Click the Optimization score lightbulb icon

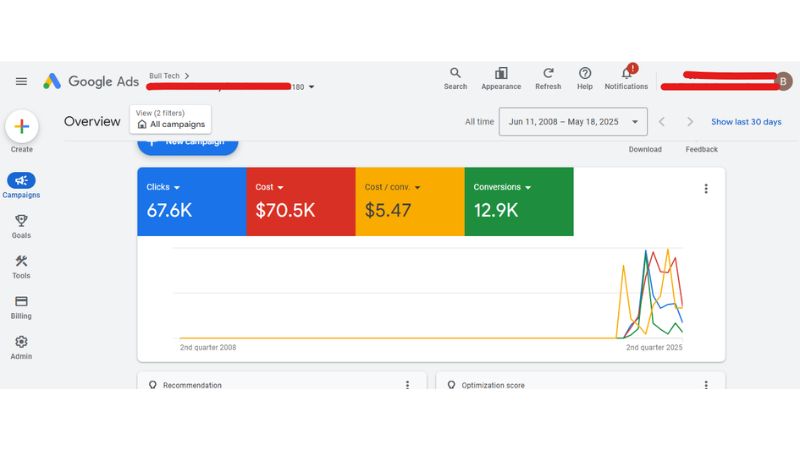451,385
